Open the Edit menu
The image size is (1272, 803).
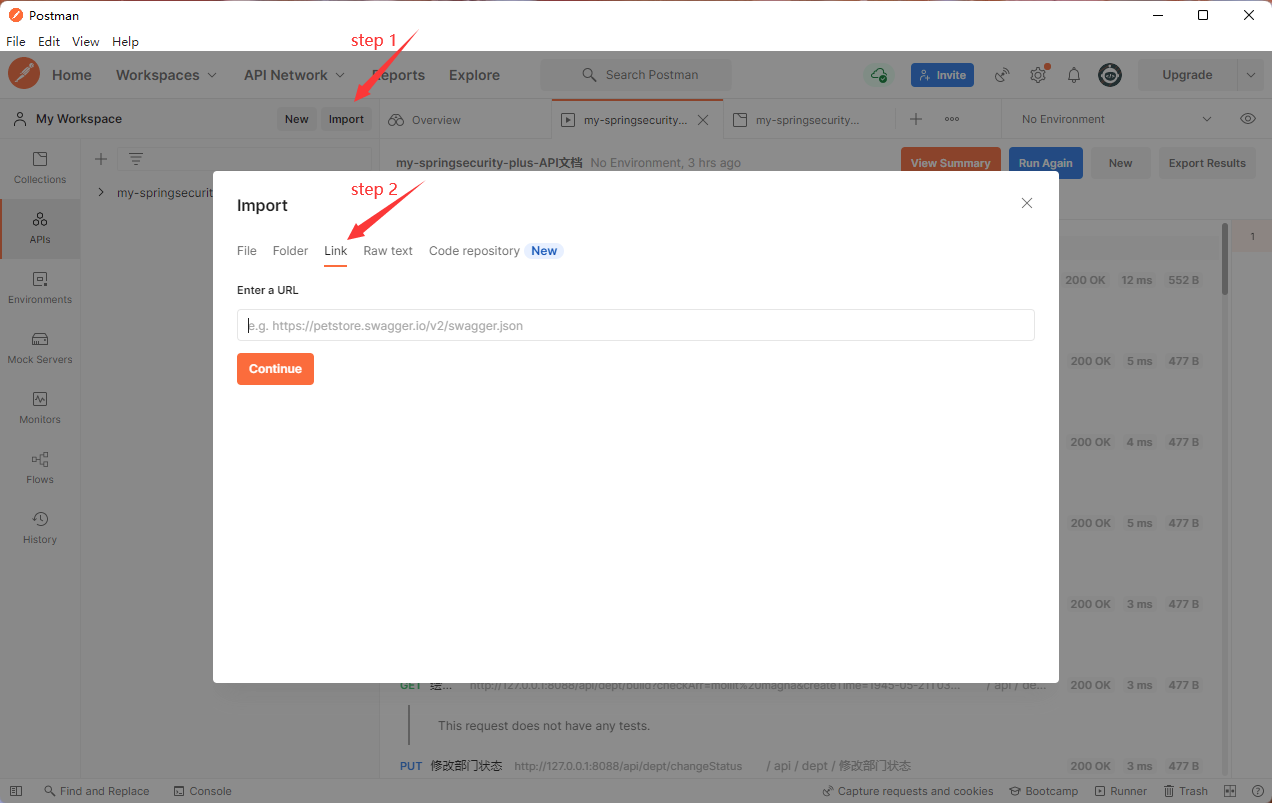click(49, 42)
